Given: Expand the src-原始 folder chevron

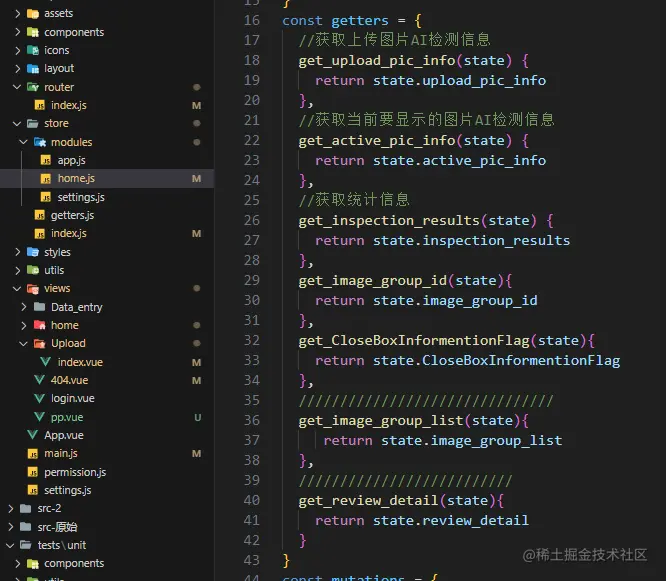Looking at the screenshot, I should (11, 527).
